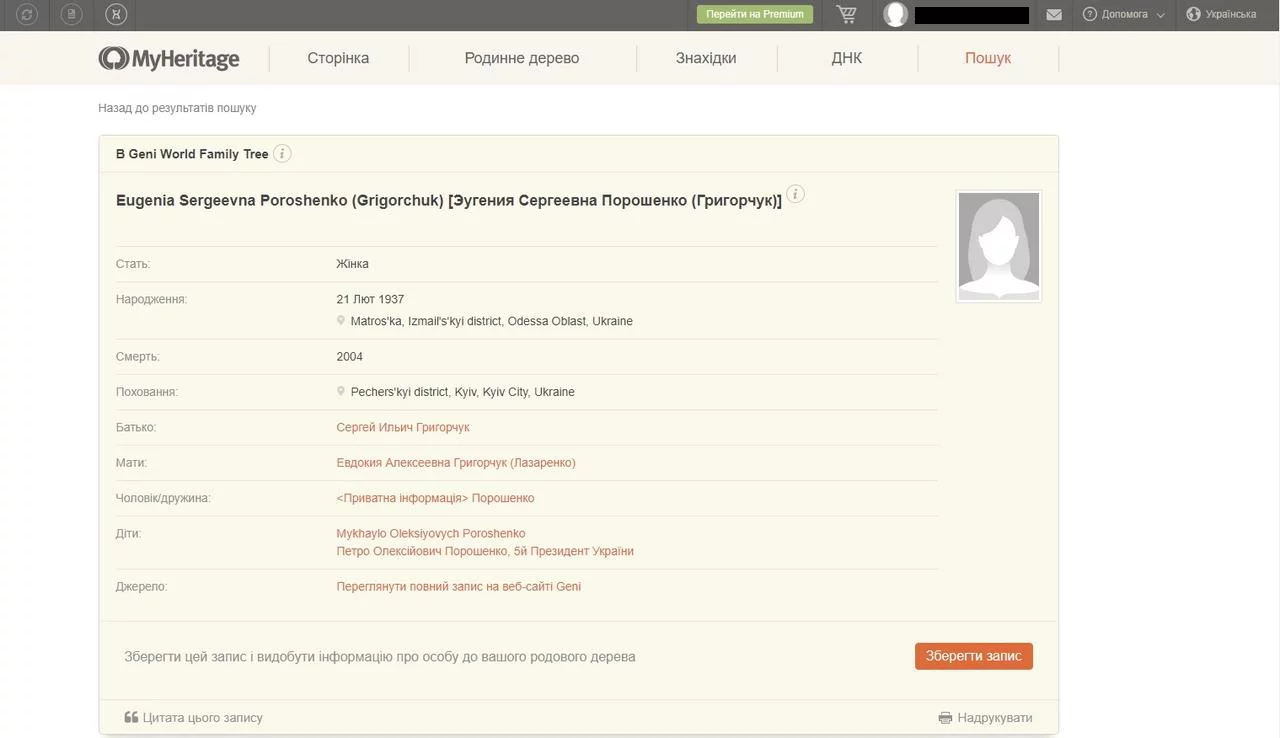Screen dimensions: 1280x738
Task: Open the Пошук menu
Action: [x=988, y=58]
